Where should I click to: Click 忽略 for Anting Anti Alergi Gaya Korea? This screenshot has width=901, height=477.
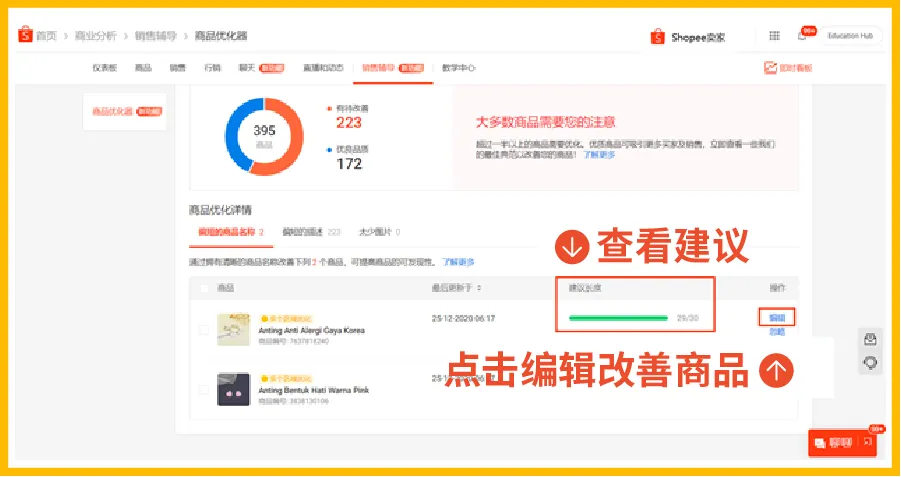[x=777, y=332]
